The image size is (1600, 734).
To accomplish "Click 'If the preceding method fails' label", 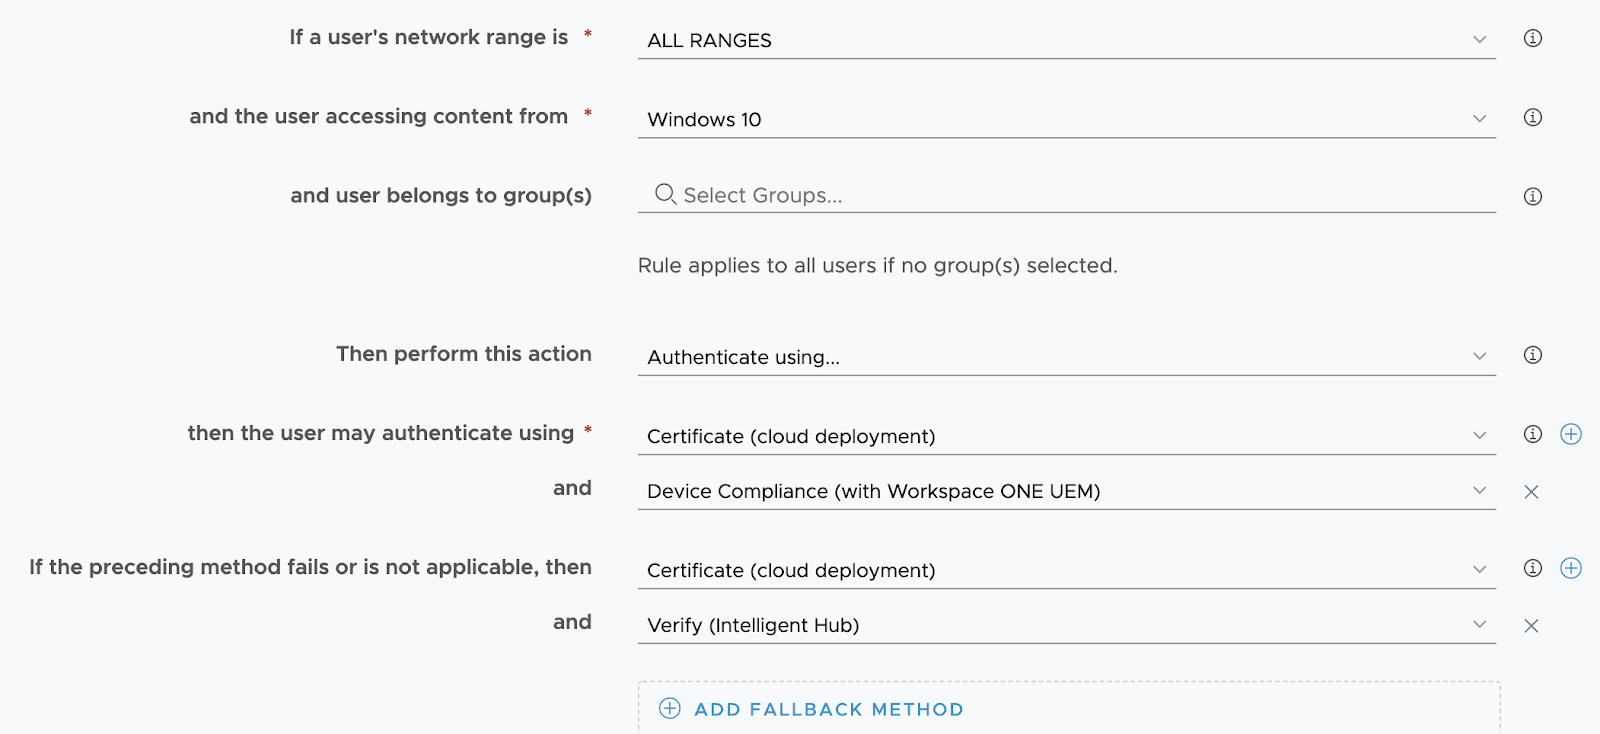I will [x=310, y=567].
